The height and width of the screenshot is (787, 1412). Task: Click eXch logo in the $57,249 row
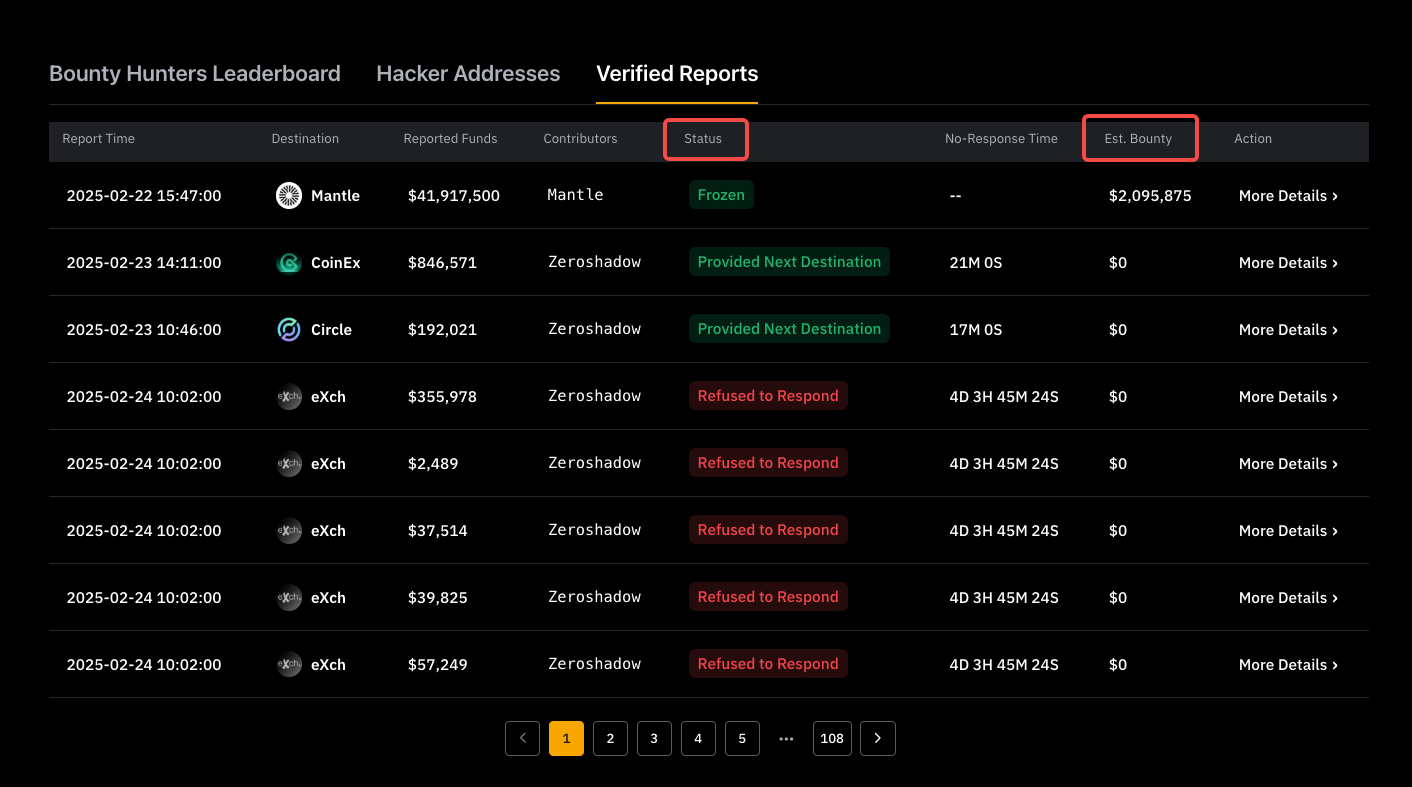289,665
